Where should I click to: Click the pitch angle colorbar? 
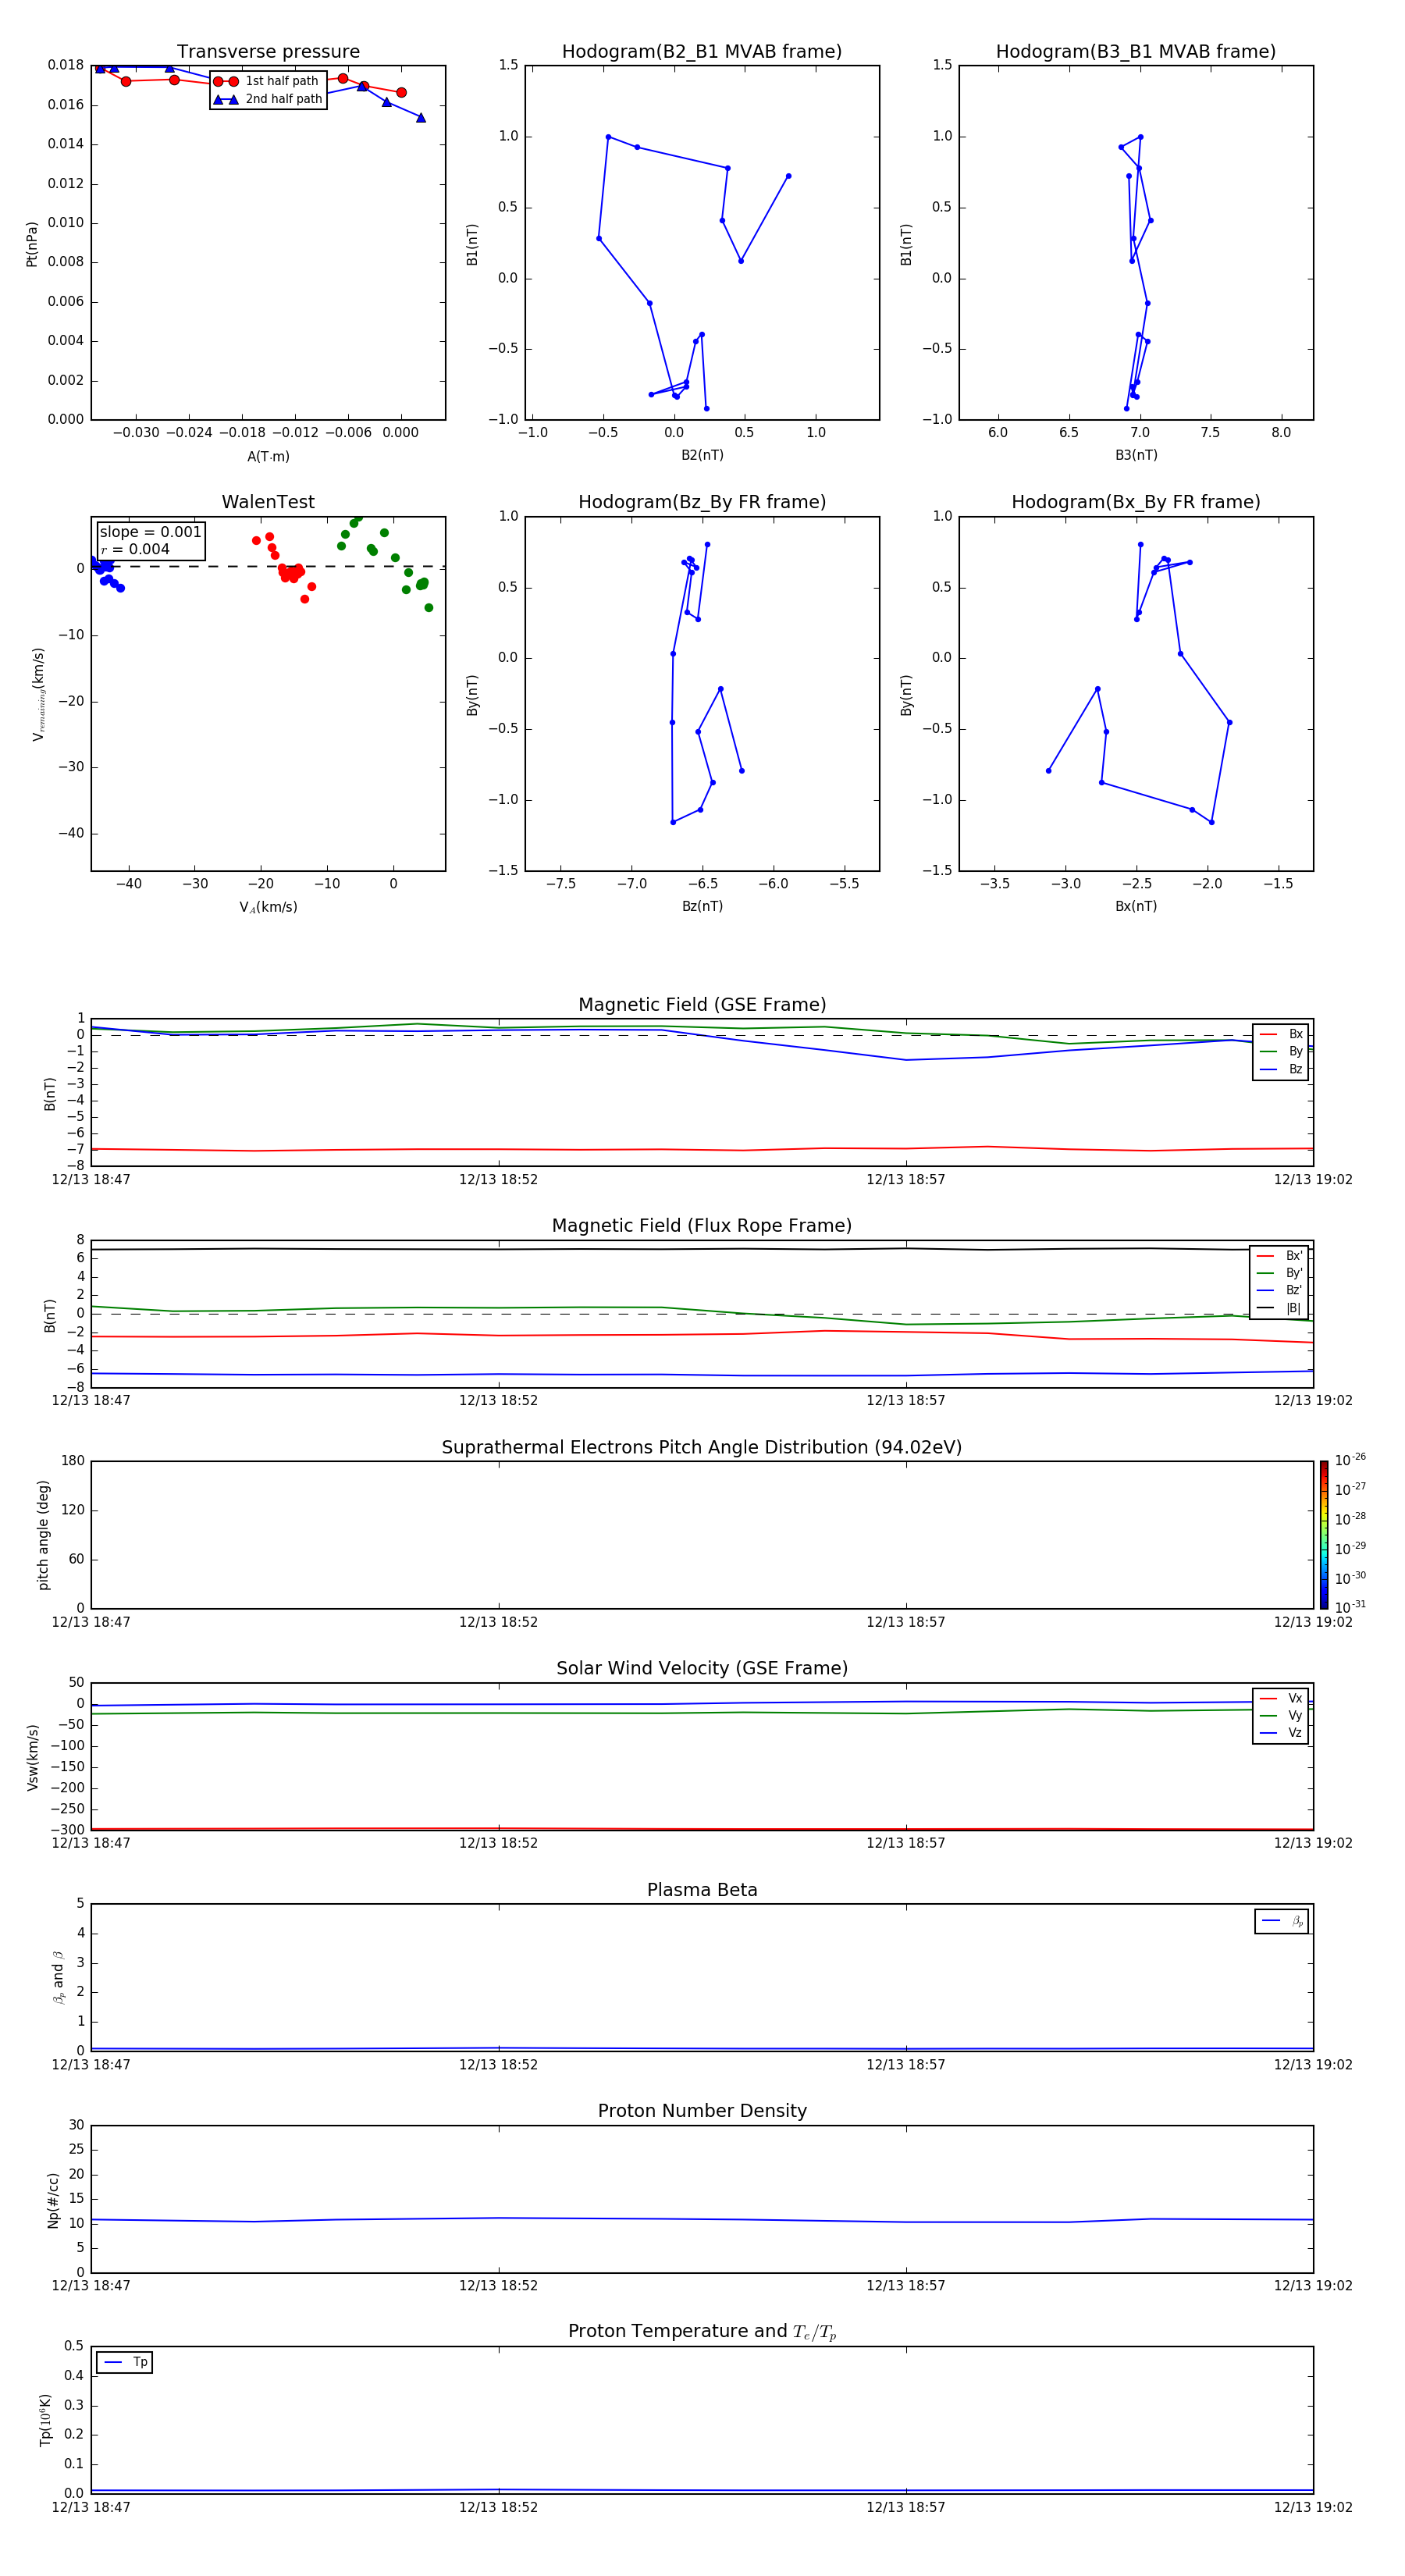tap(1323, 1534)
